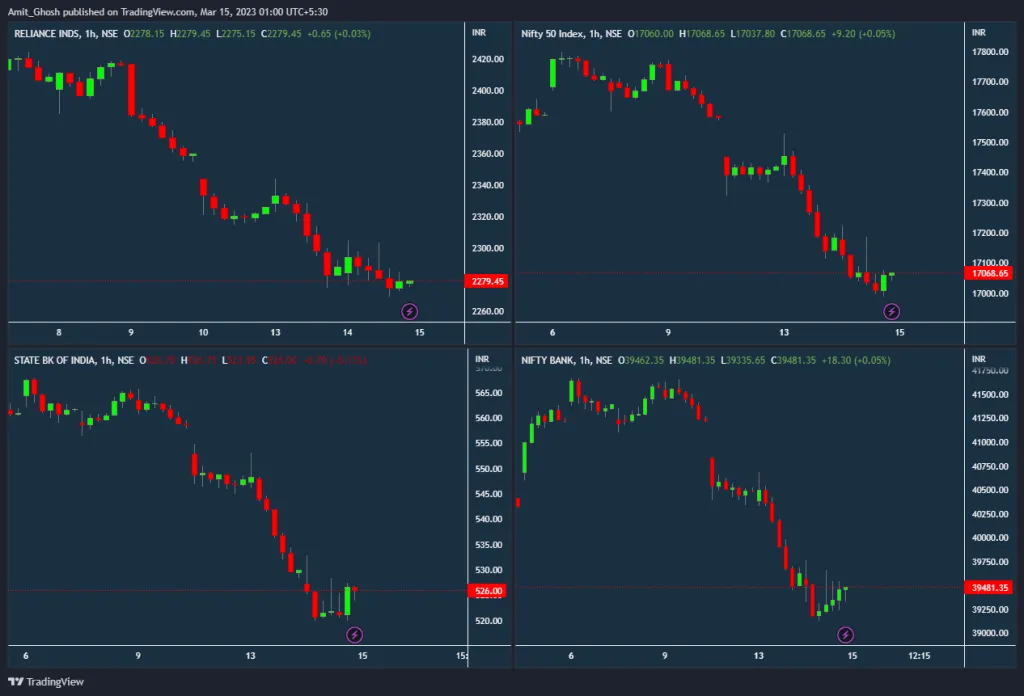Click the 2279.45 current price label

(x=487, y=282)
